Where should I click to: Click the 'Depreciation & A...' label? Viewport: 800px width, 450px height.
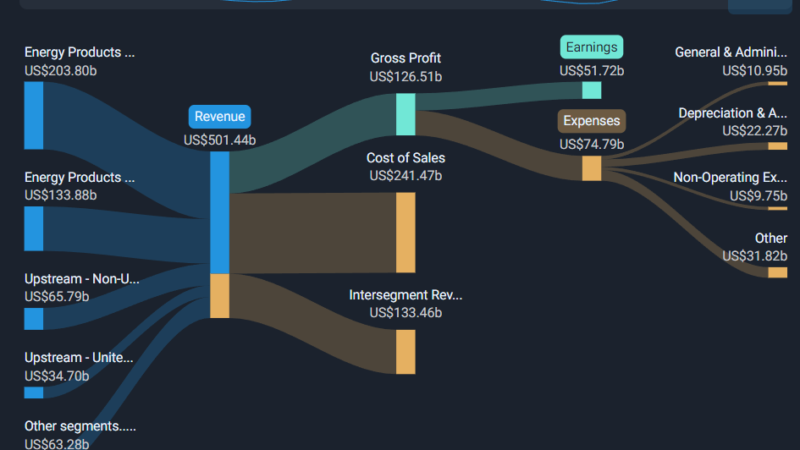coord(733,113)
